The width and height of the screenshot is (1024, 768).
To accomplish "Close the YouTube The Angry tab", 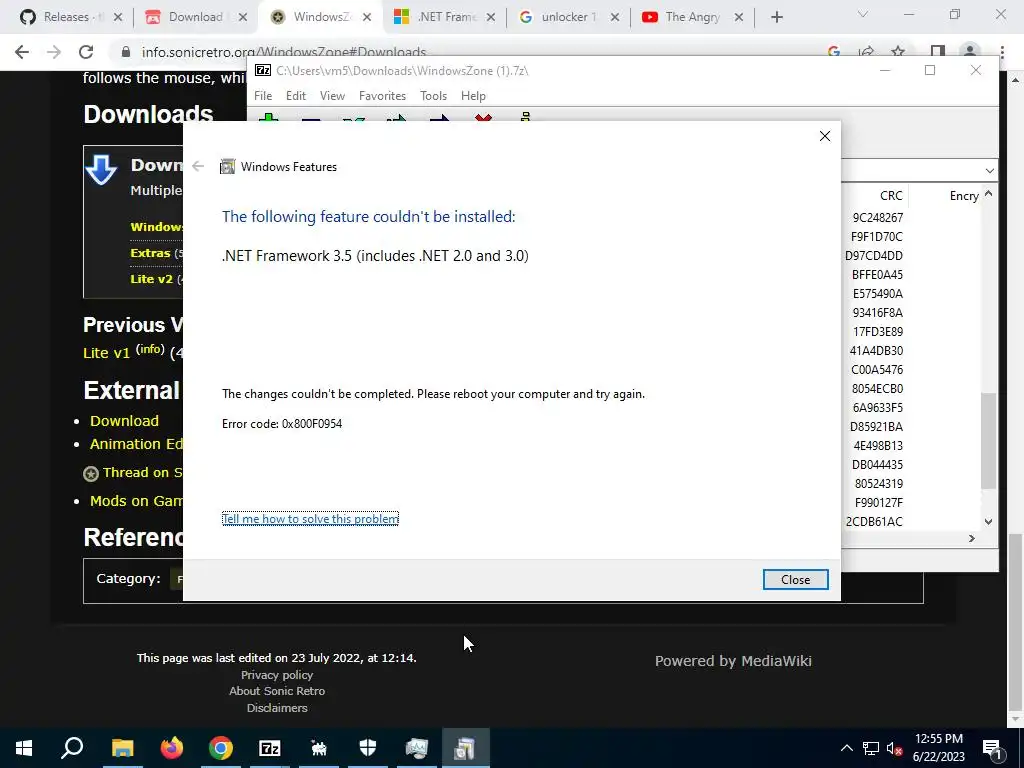I will pyautogui.click(x=739, y=17).
